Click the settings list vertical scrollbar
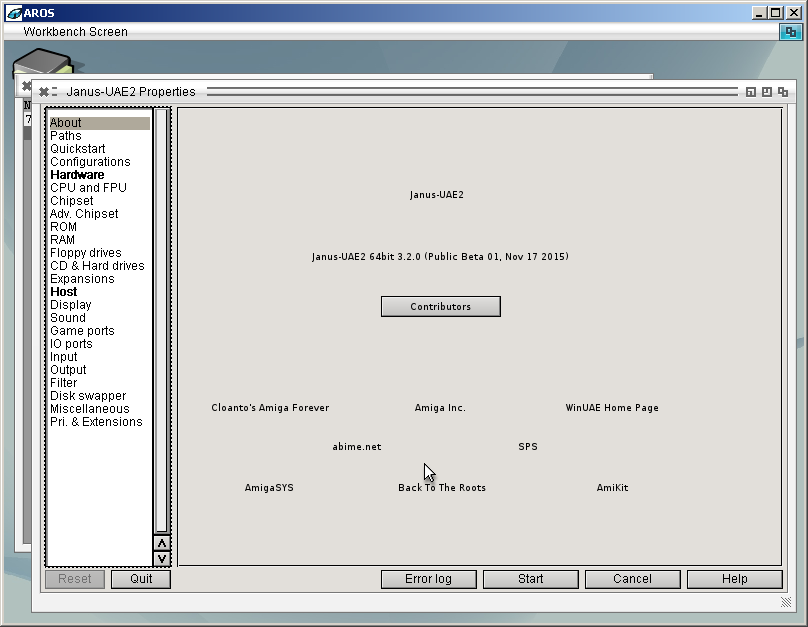Image resolution: width=808 pixels, height=627 pixels. coord(162,320)
